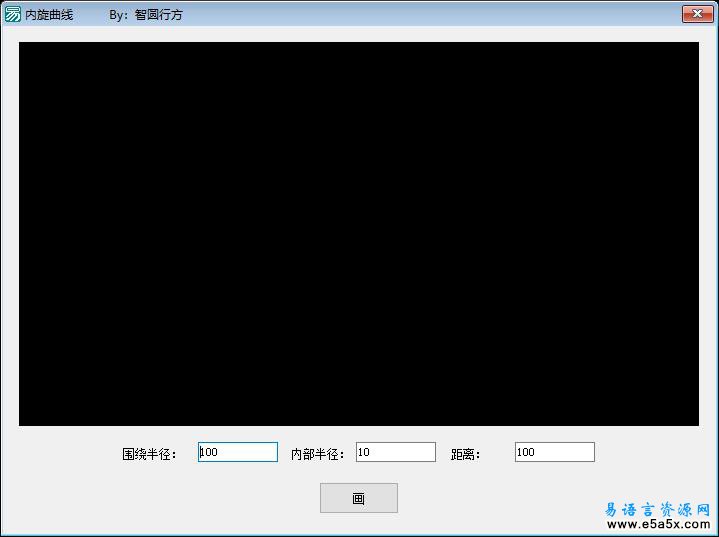Click the 内部半径 label

tap(317, 454)
